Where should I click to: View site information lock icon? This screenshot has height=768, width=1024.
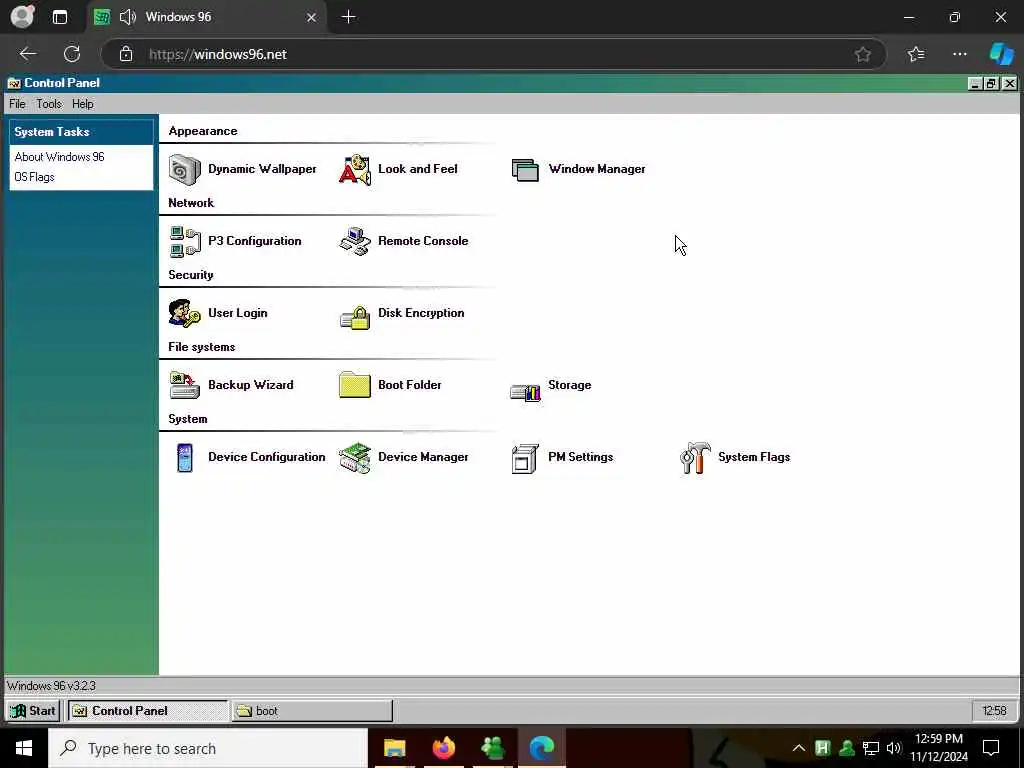click(x=125, y=54)
